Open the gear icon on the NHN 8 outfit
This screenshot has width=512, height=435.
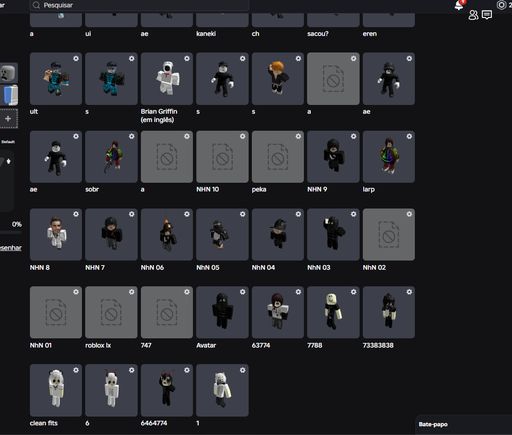(76, 214)
